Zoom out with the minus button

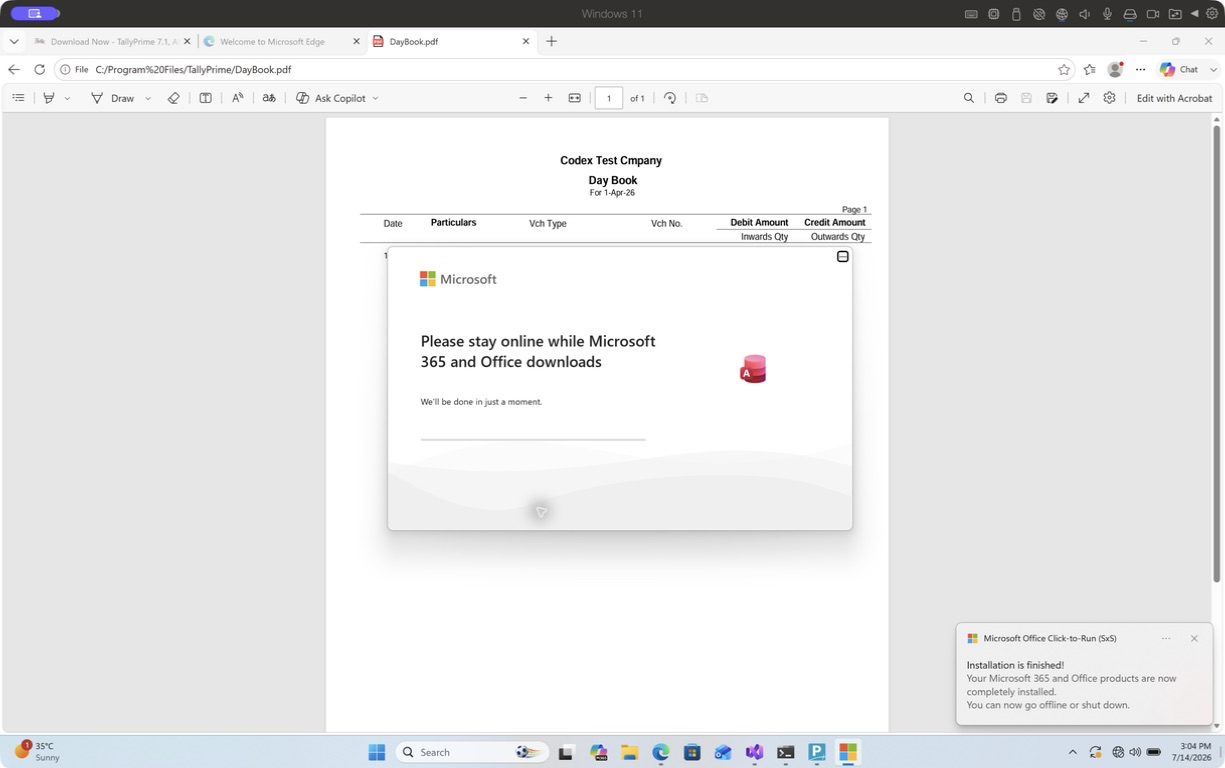(x=523, y=98)
